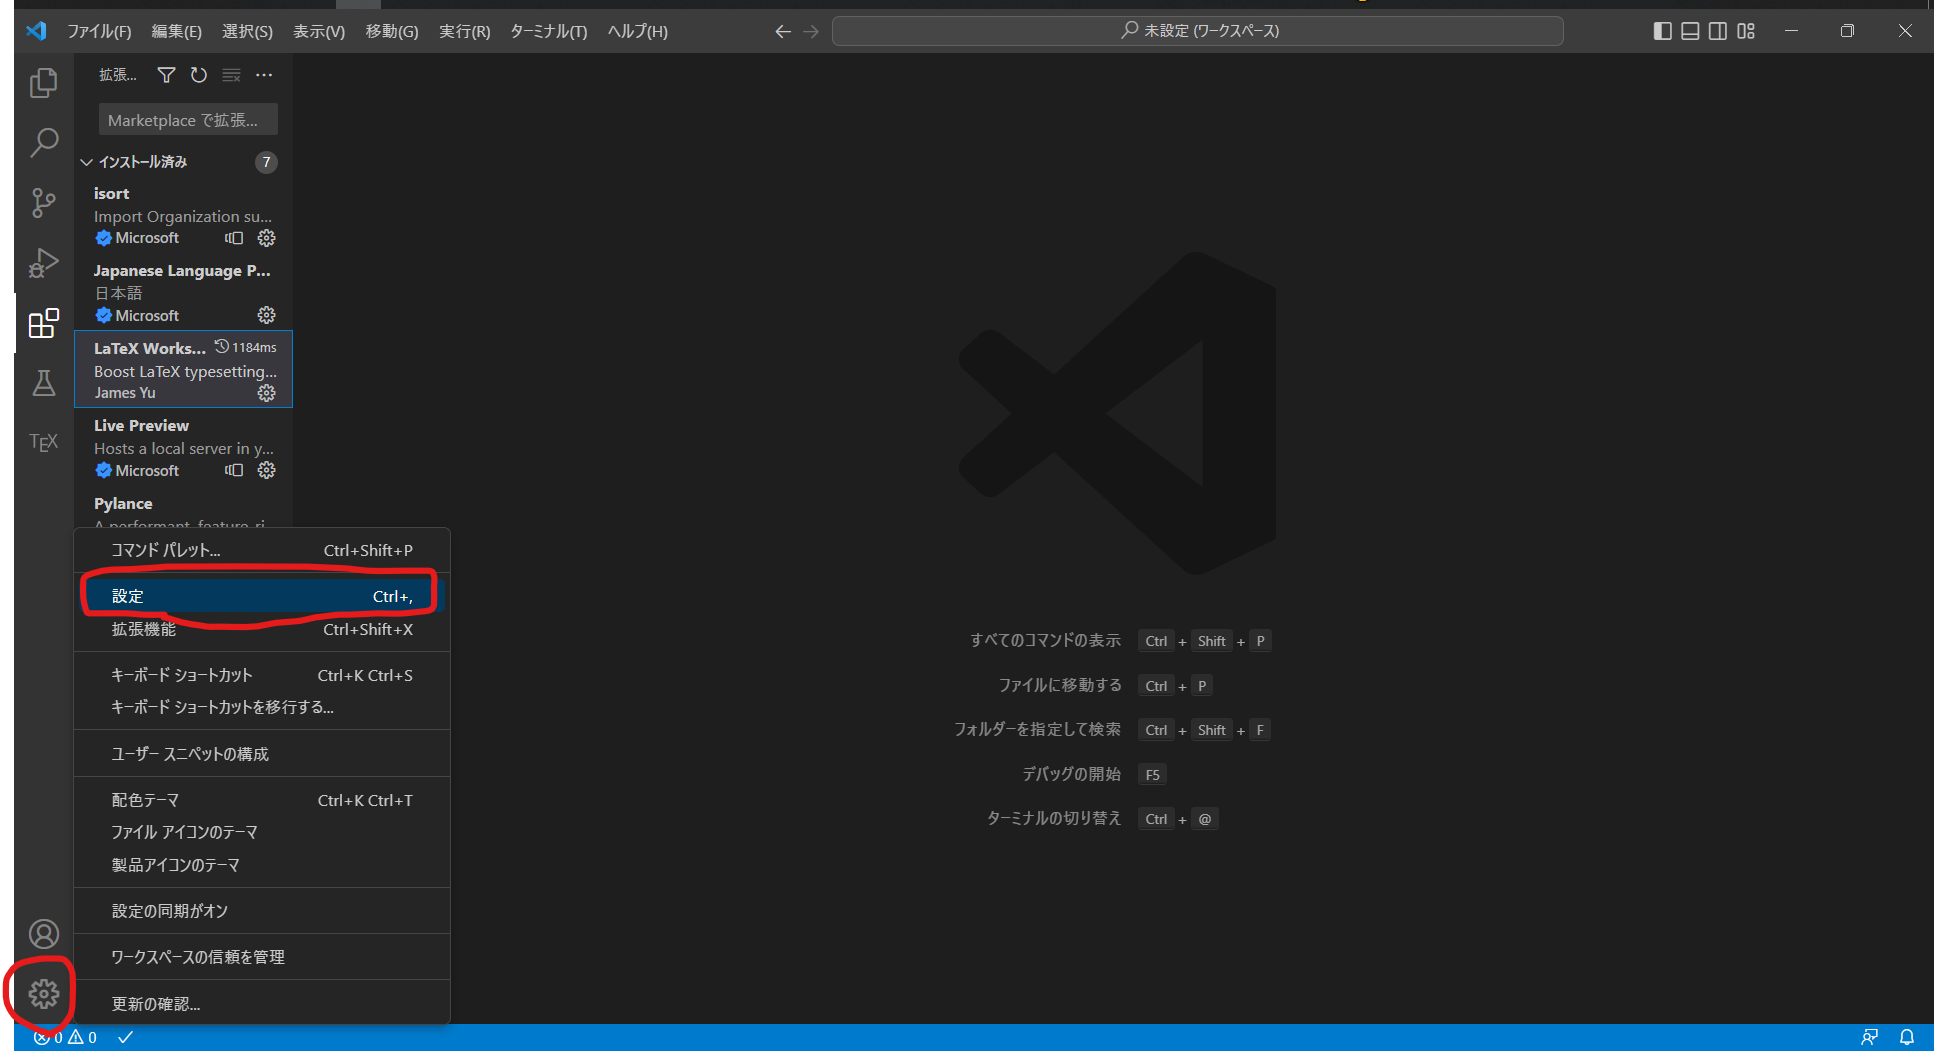Filter extensions with the funnel icon
Screen dimensions: 1934x1051
click(x=167, y=75)
